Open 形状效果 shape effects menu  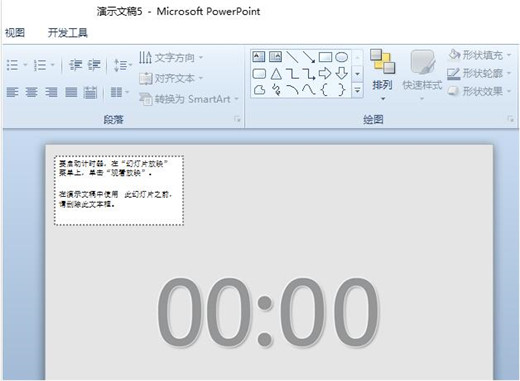(x=479, y=91)
